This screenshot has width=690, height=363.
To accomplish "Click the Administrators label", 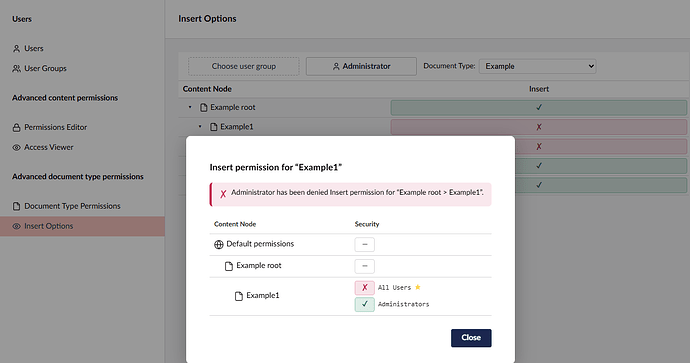I will coord(404,304).
